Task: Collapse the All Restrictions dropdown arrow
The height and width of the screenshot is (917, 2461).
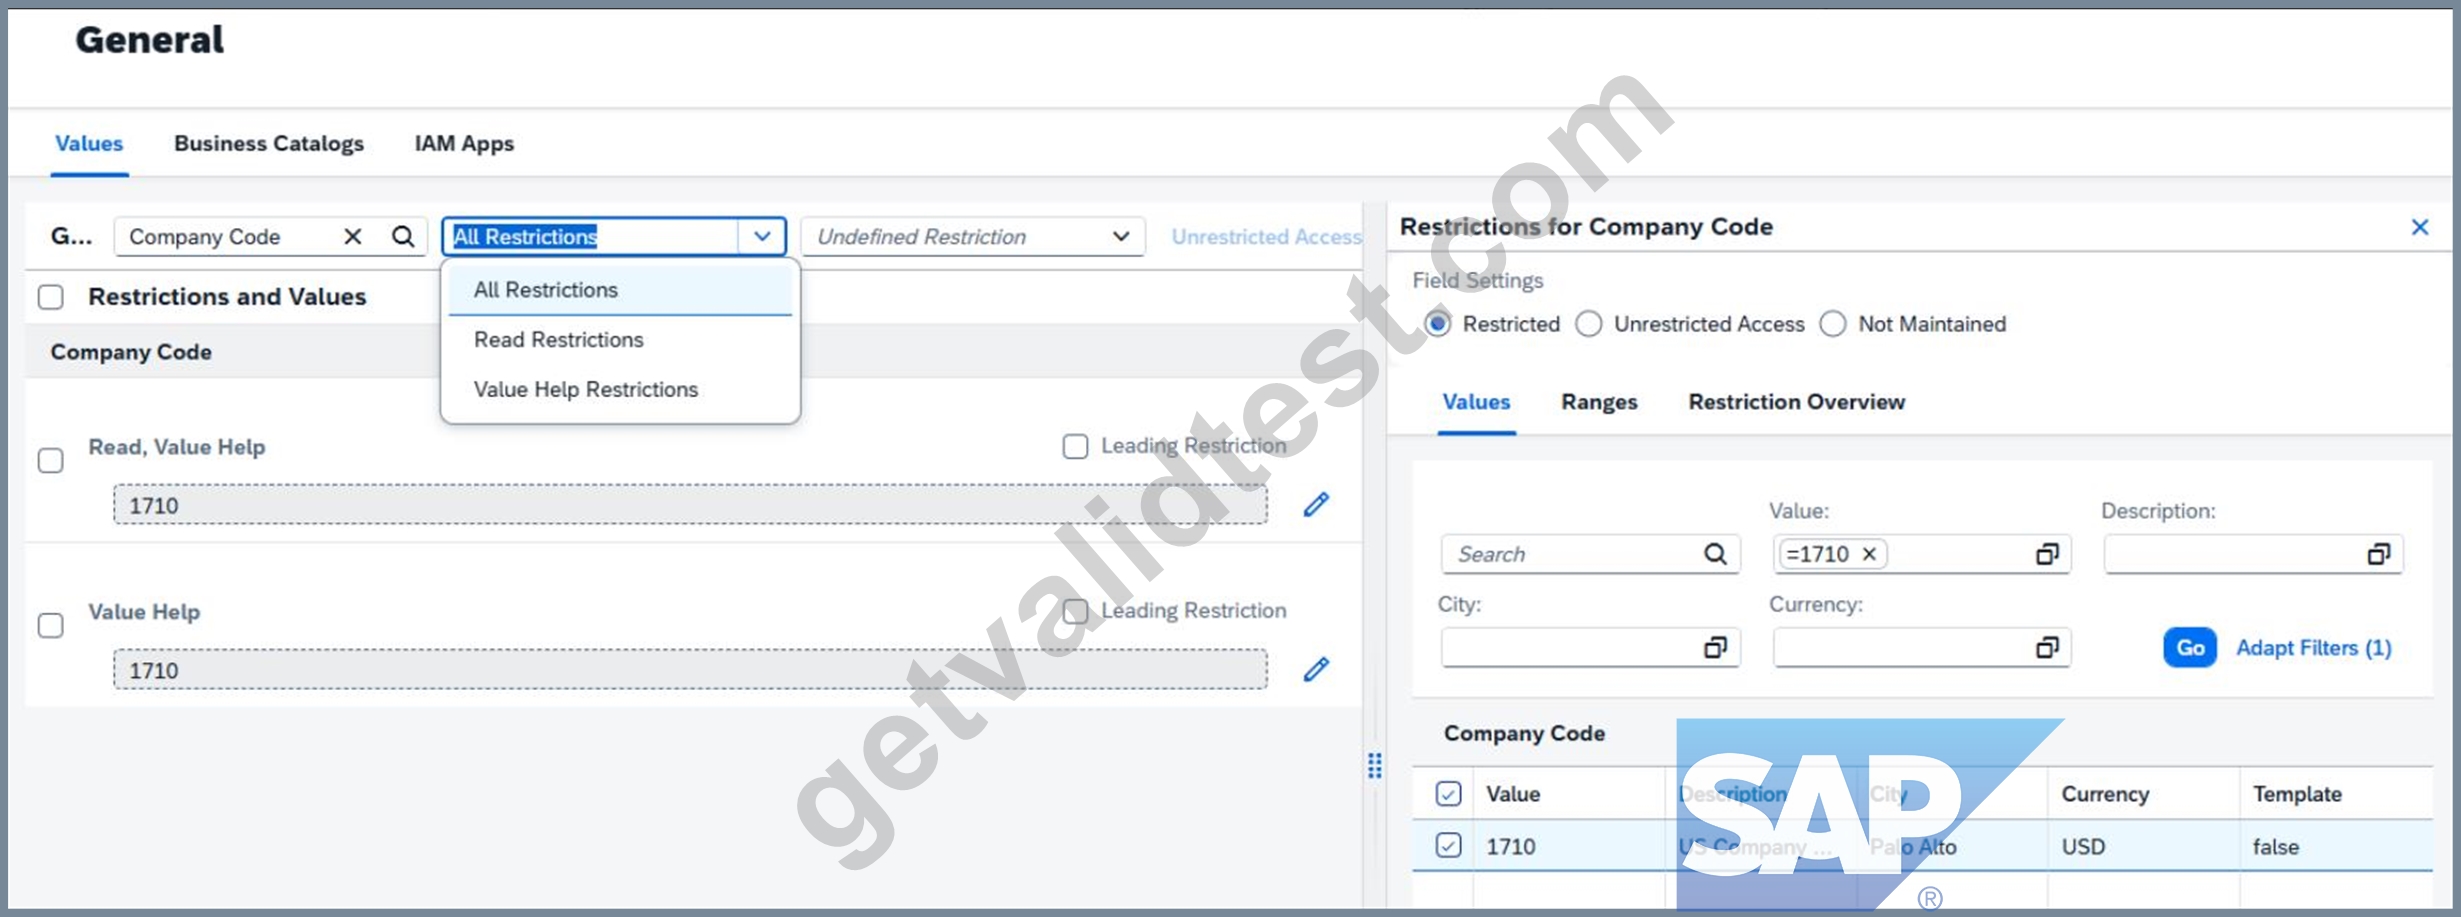Action: pyautogui.click(x=762, y=237)
